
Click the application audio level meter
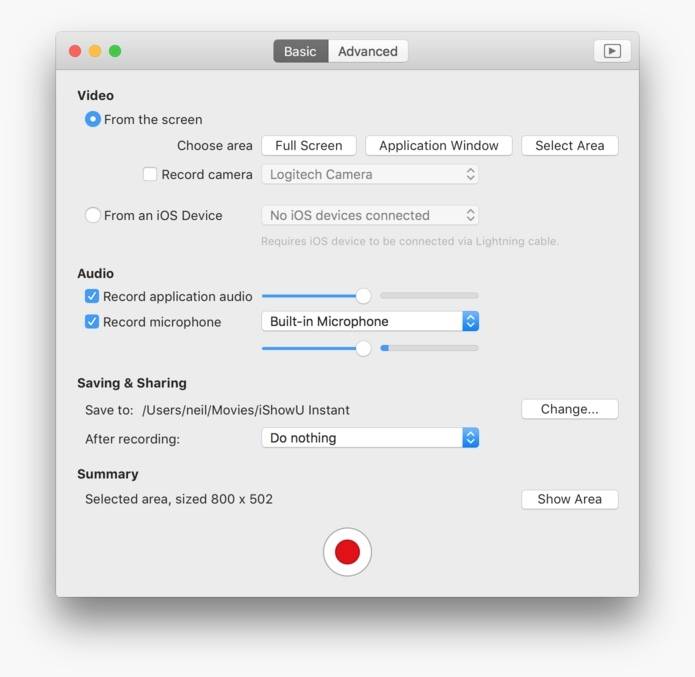(429, 295)
